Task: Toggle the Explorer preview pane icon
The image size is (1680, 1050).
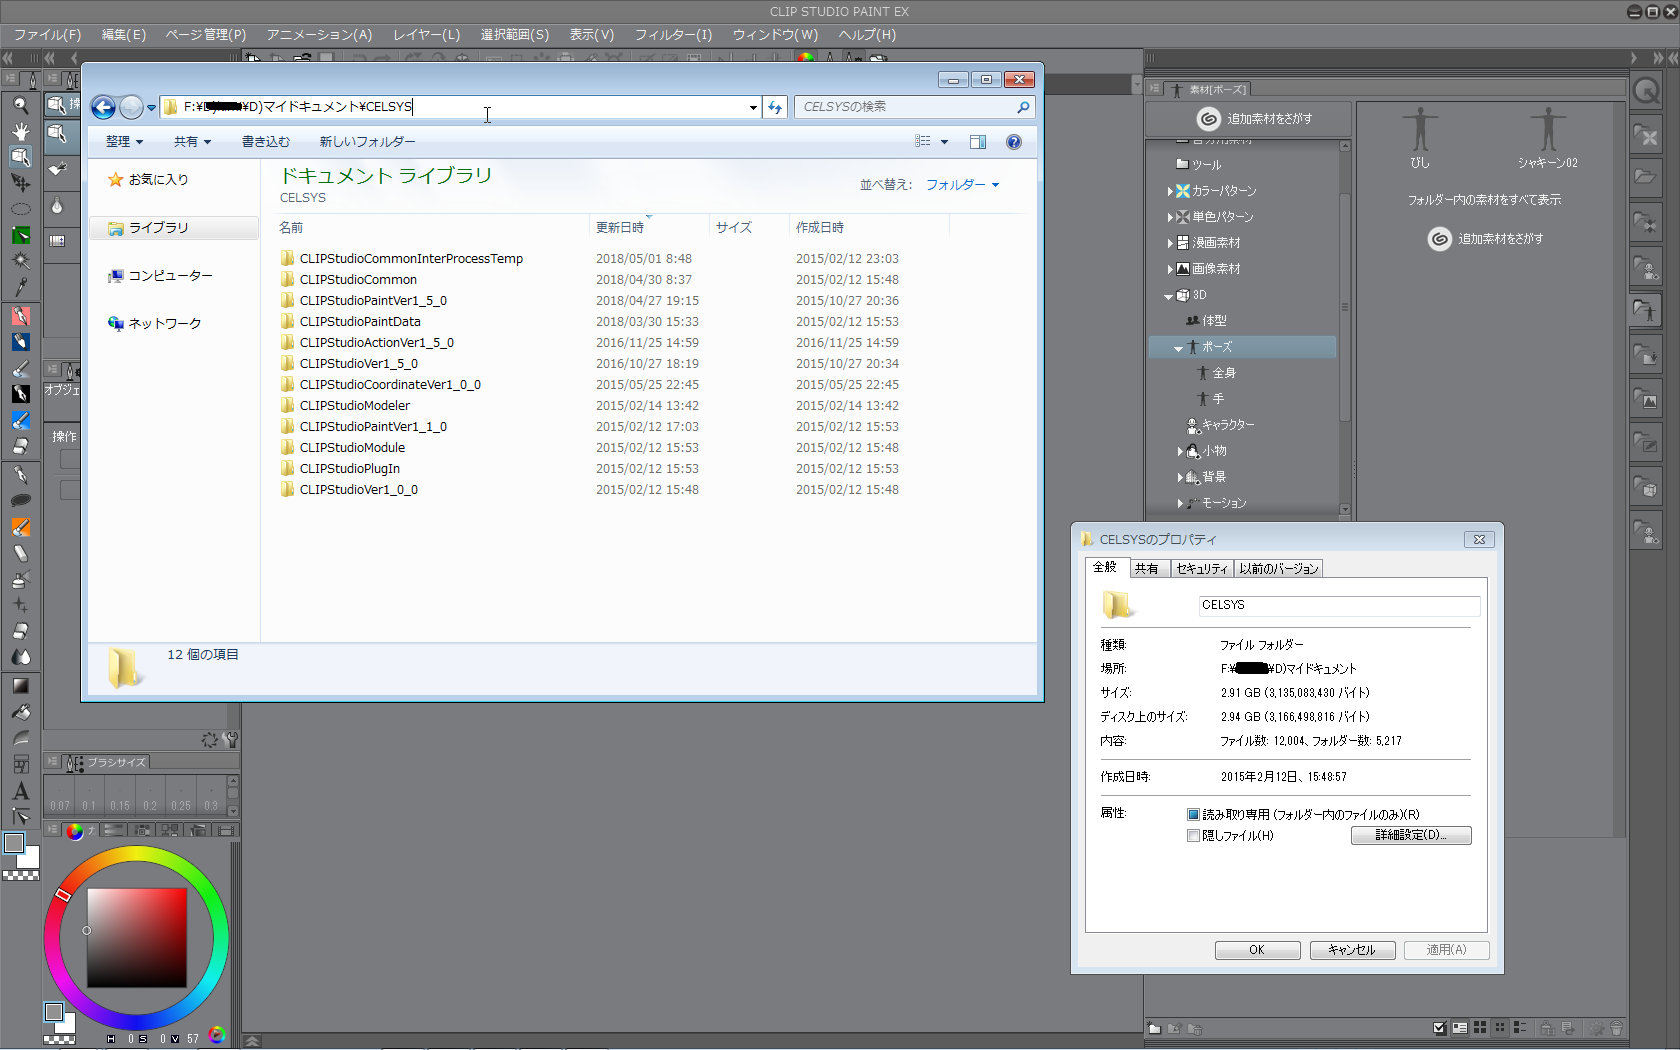Action: tap(978, 142)
